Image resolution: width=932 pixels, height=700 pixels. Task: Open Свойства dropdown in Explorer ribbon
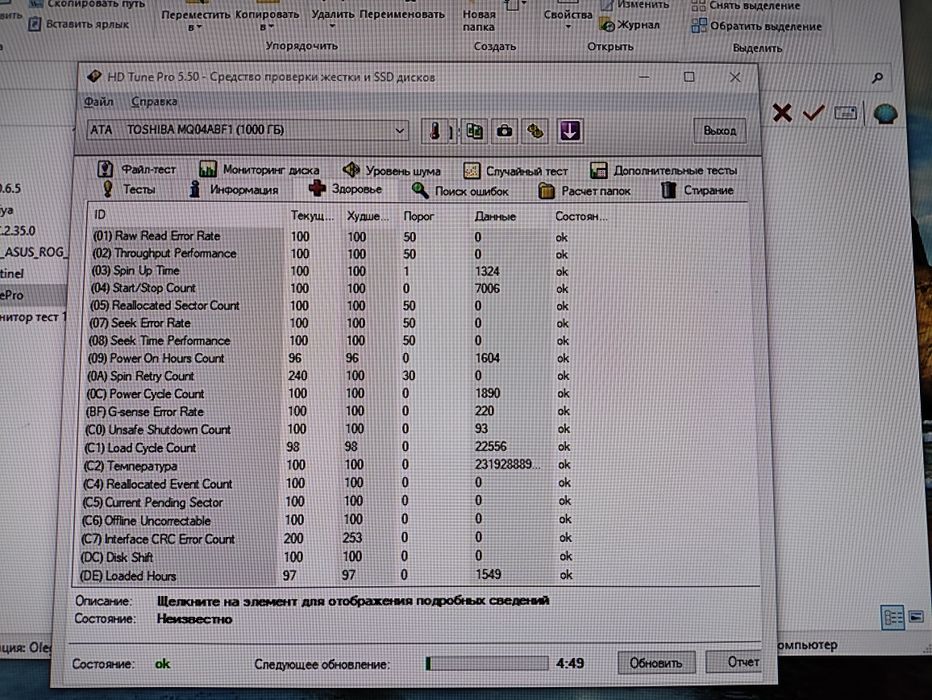[568, 18]
